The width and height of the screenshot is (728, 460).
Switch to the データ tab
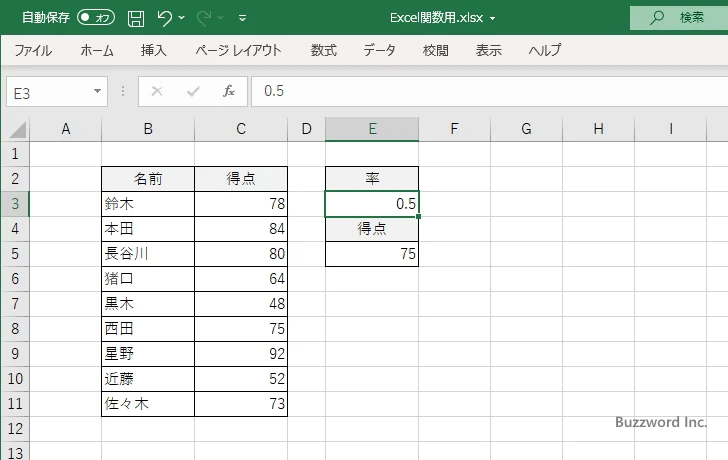(x=379, y=50)
